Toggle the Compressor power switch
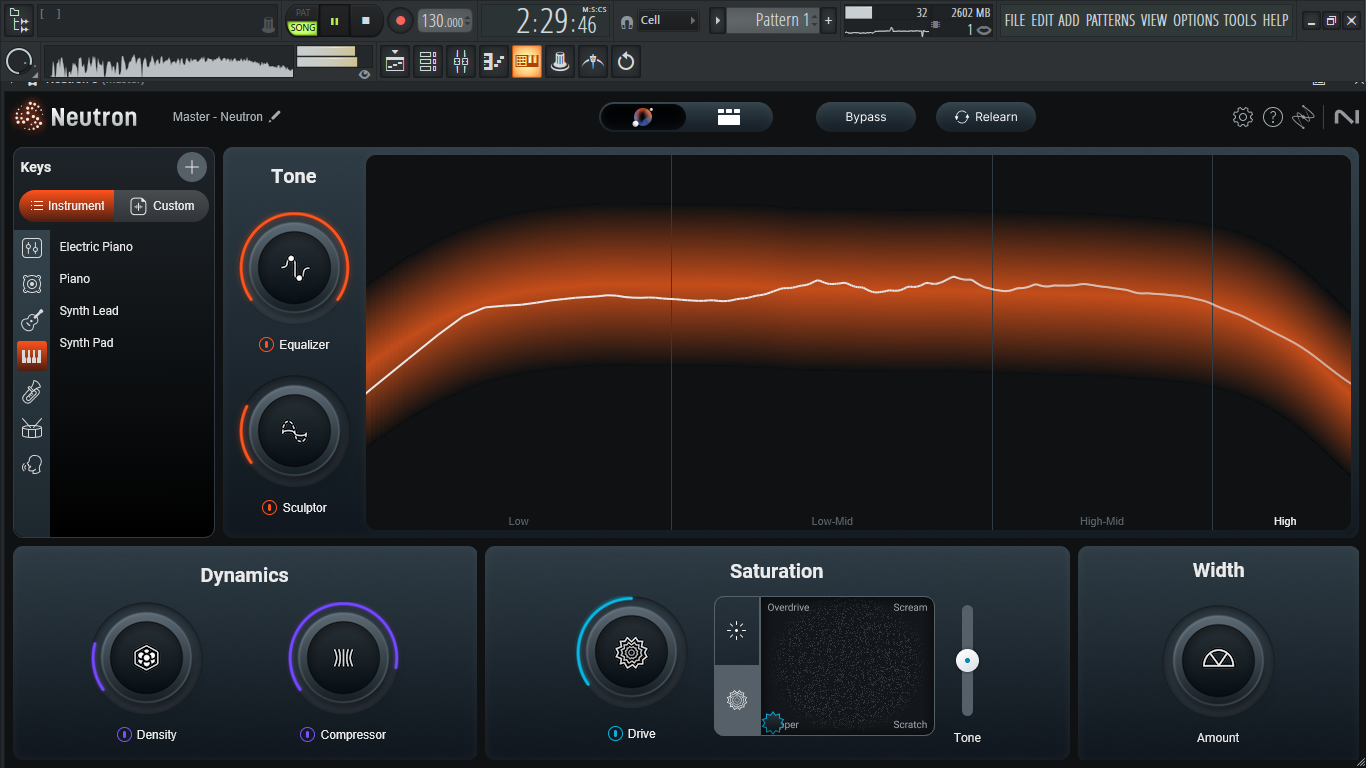Image resolution: width=1366 pixels, height=768 pixels. (x=308, y=735)
